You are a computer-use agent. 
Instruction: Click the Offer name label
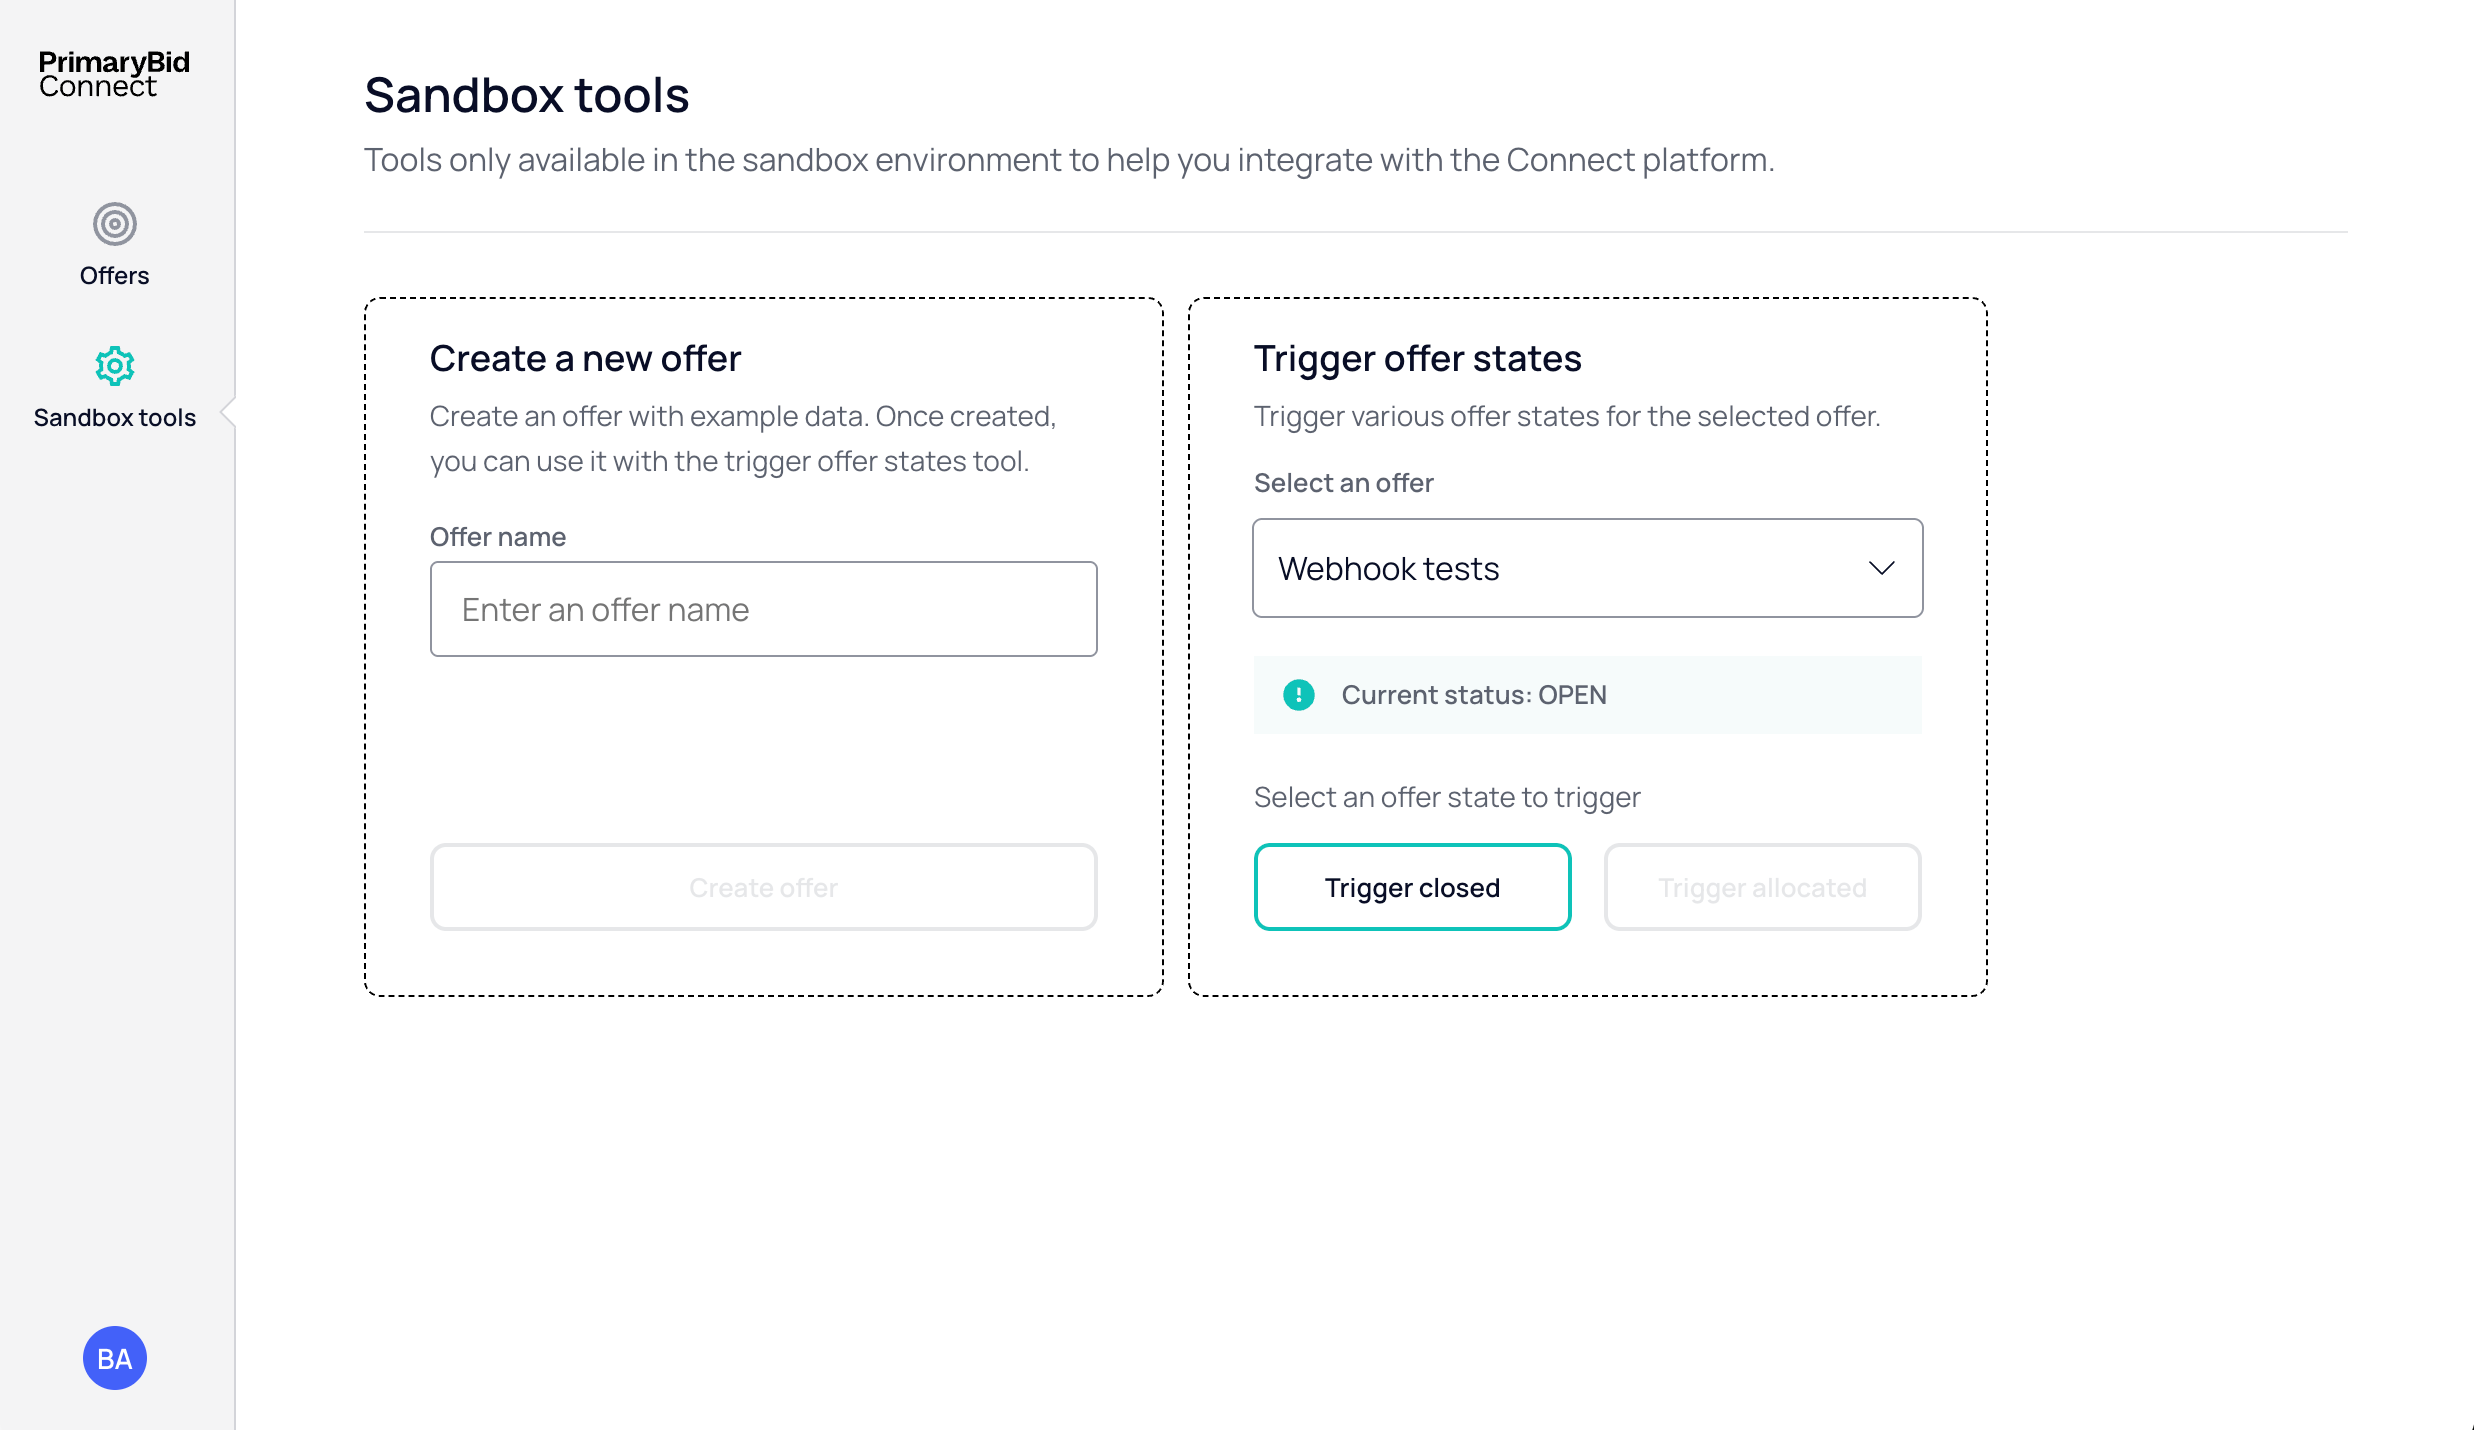tap(497, 537)
